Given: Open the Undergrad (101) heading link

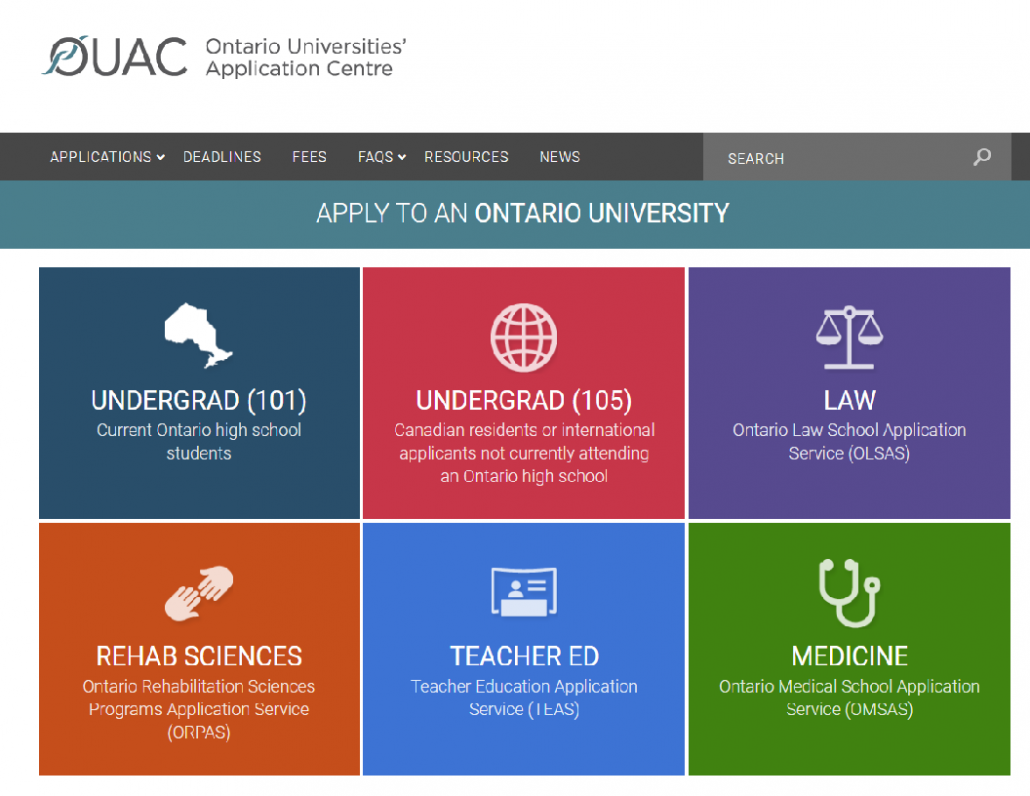Looking at the screenshot, I should coord(198,401).
